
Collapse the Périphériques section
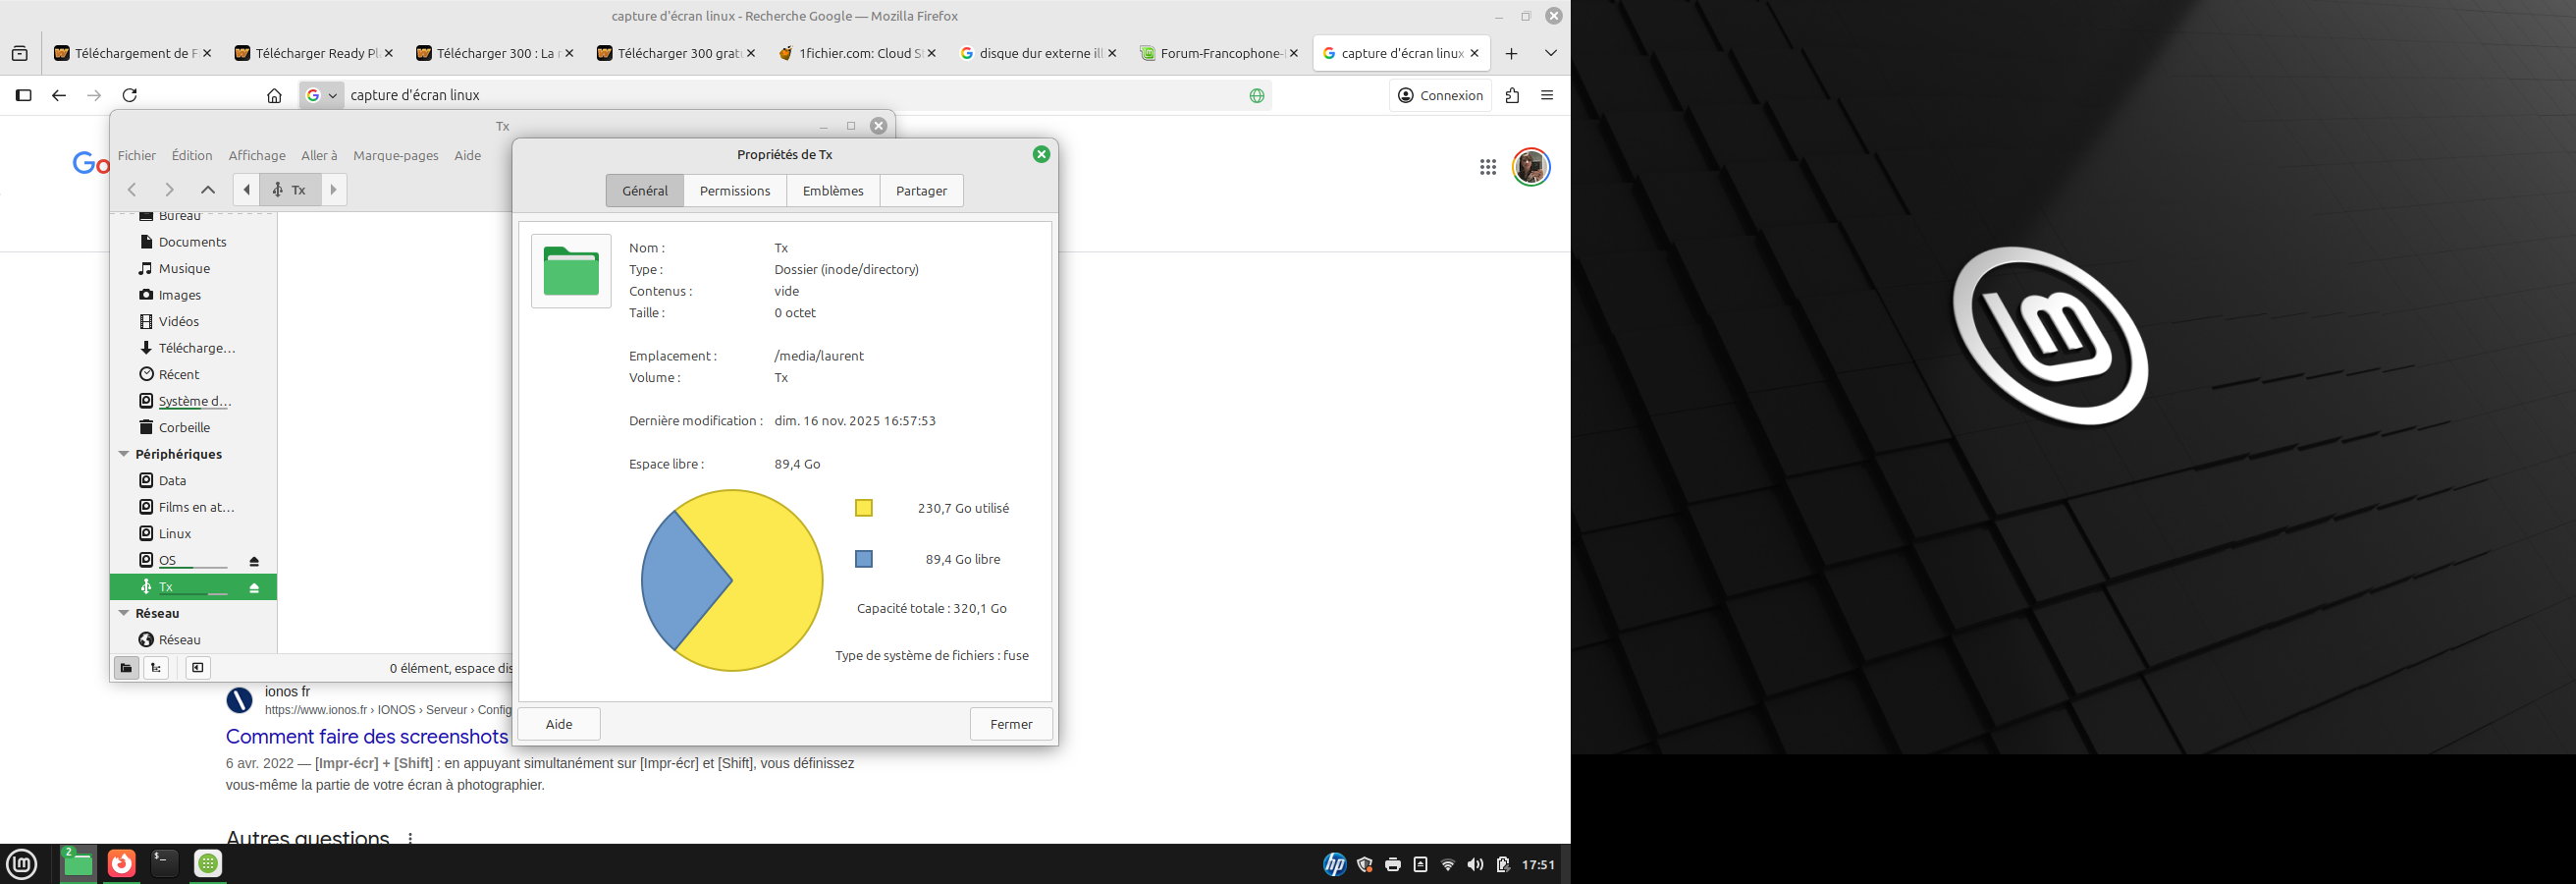pos(124,454)
